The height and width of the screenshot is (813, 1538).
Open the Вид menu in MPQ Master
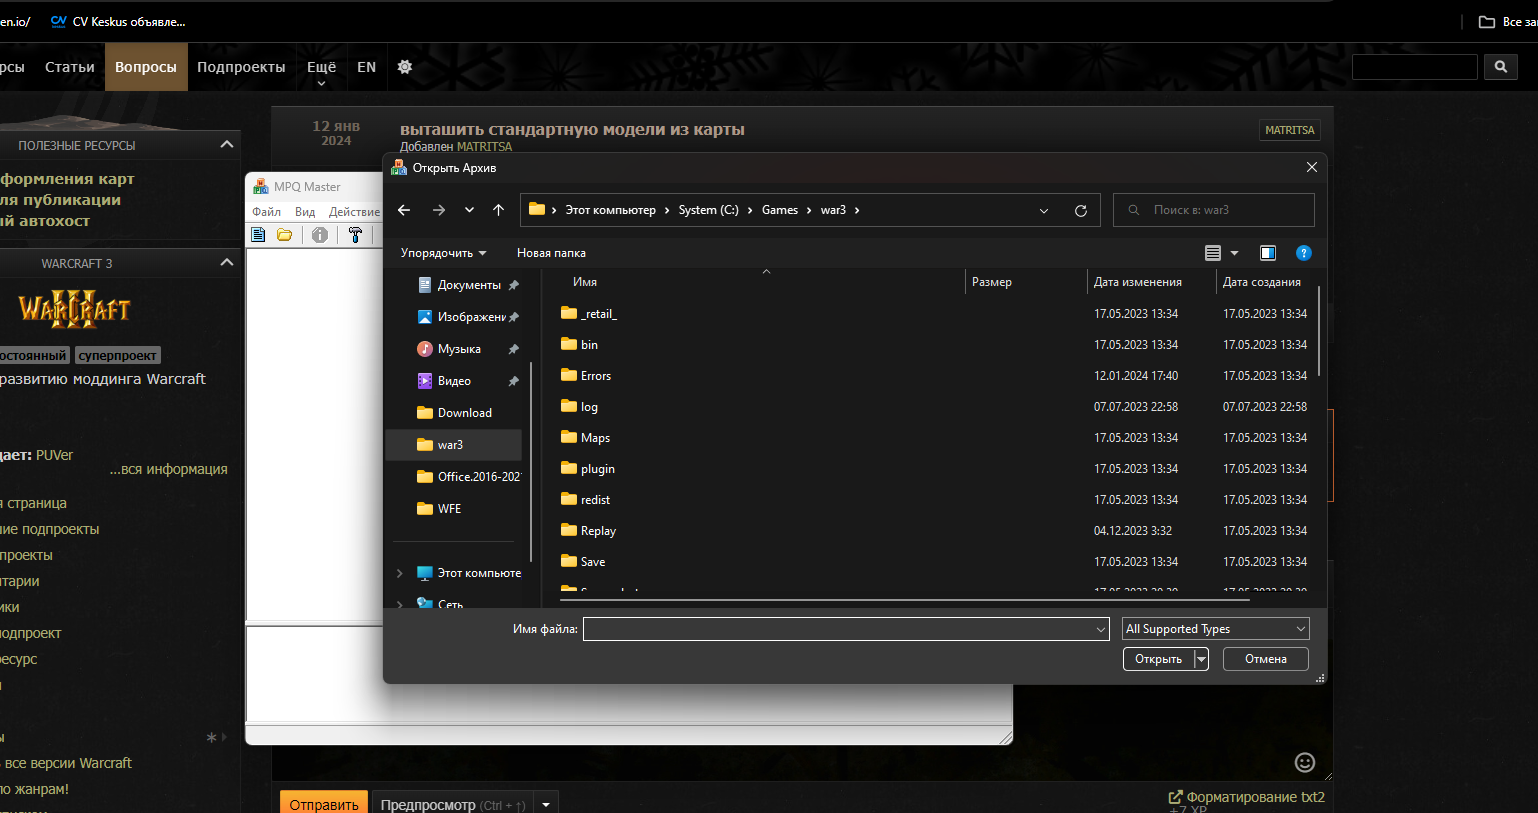305,212
